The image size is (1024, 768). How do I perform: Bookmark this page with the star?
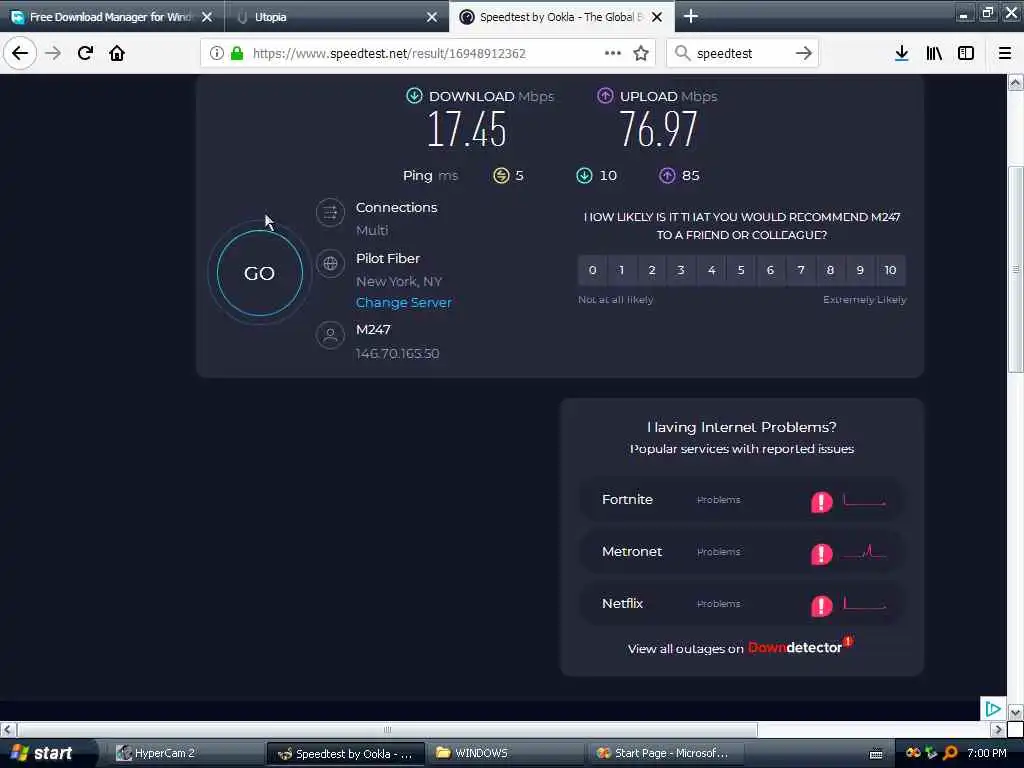641,53
